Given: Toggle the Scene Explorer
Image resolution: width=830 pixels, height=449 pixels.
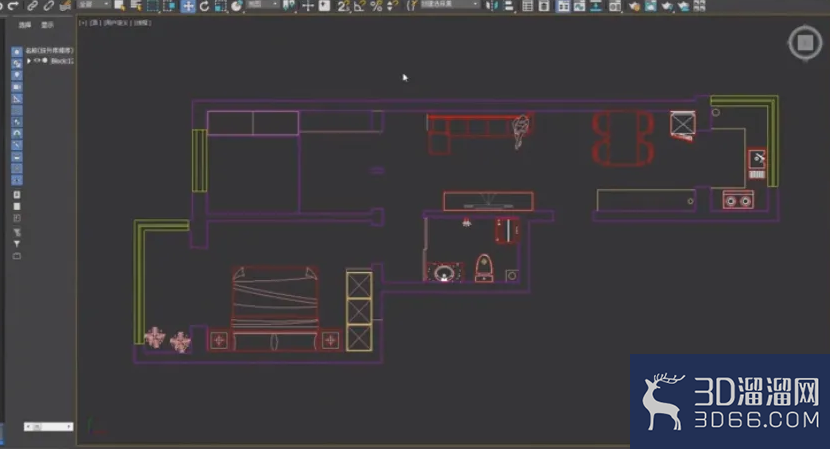Looking at the screenshot, I should point(527,6).
